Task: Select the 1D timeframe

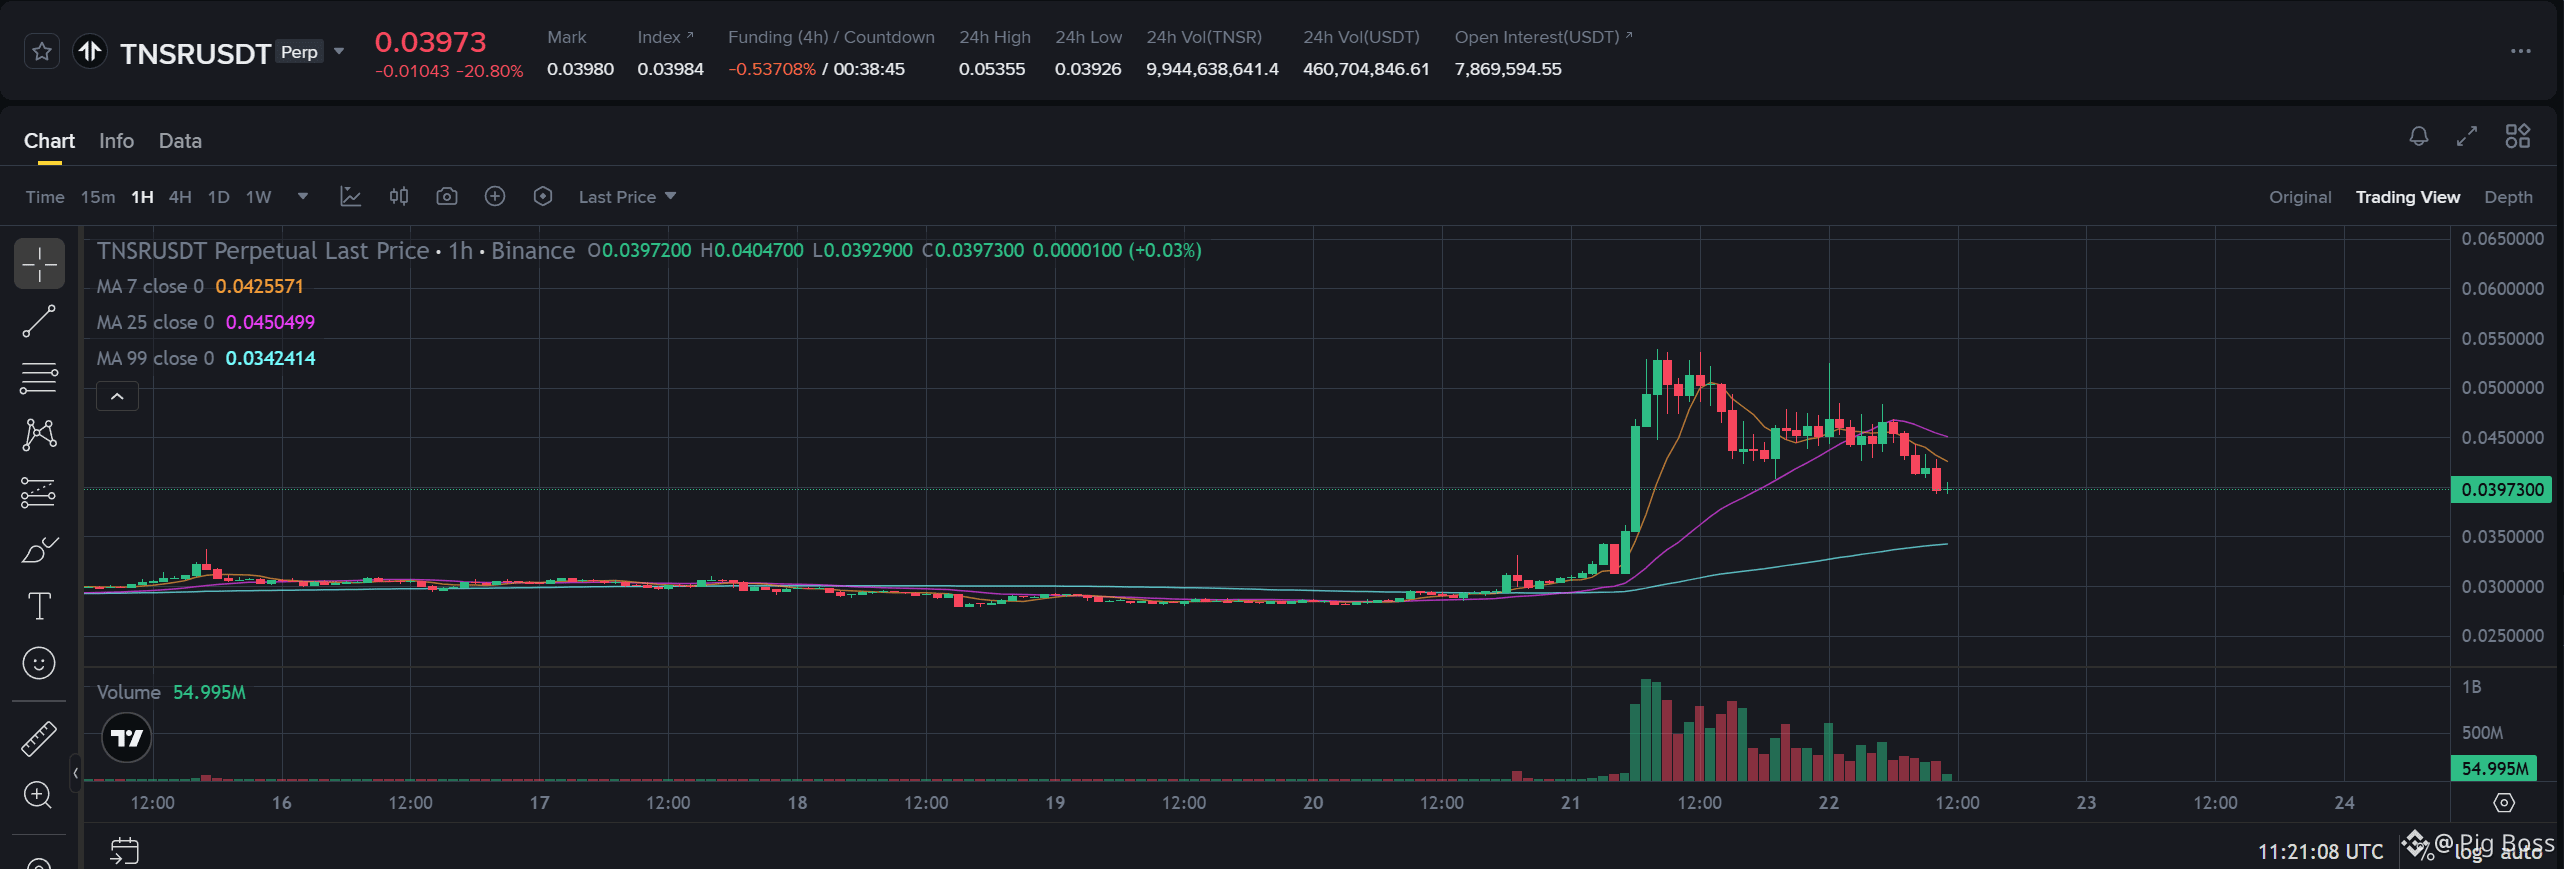Action: 218,197
